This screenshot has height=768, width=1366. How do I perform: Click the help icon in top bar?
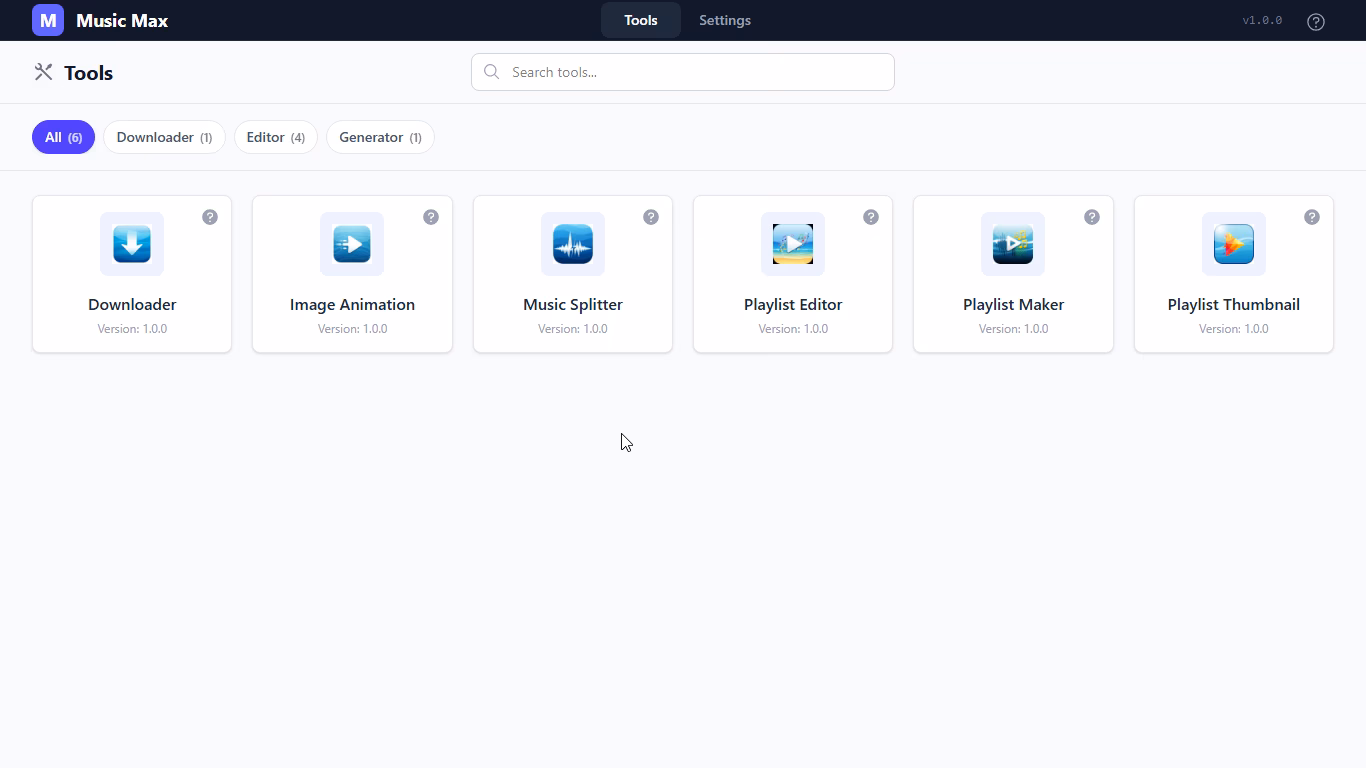pos(1316,21)
